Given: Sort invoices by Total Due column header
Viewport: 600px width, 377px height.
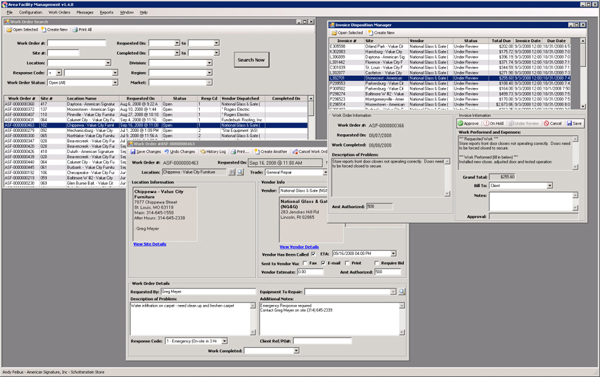Looking at the screenshot, I should coord(501,41).
